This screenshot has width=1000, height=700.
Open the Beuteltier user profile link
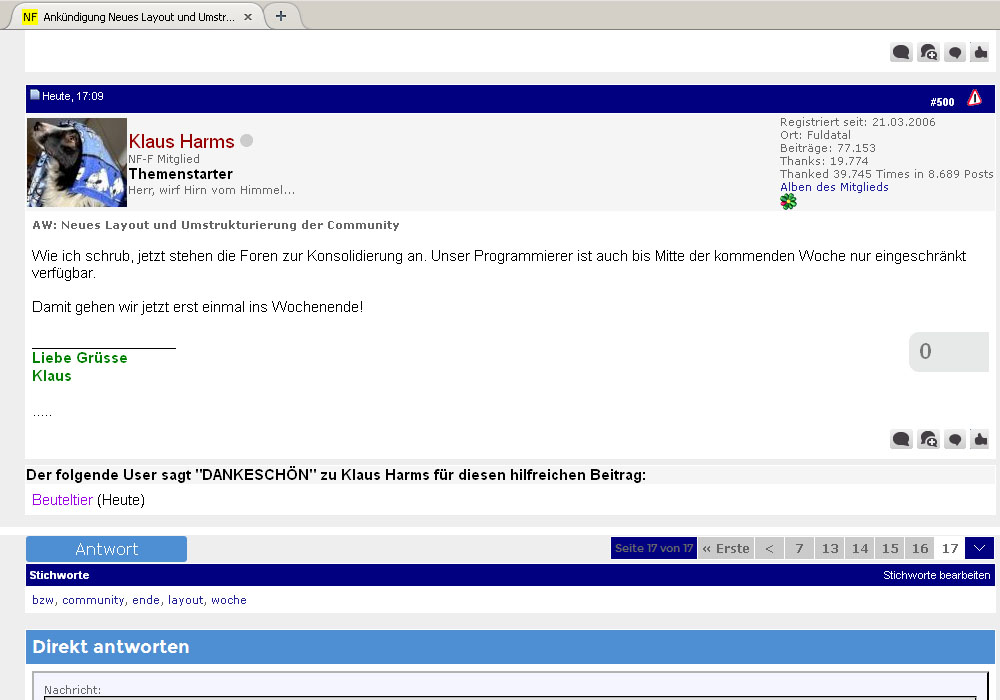pos(62,500)
